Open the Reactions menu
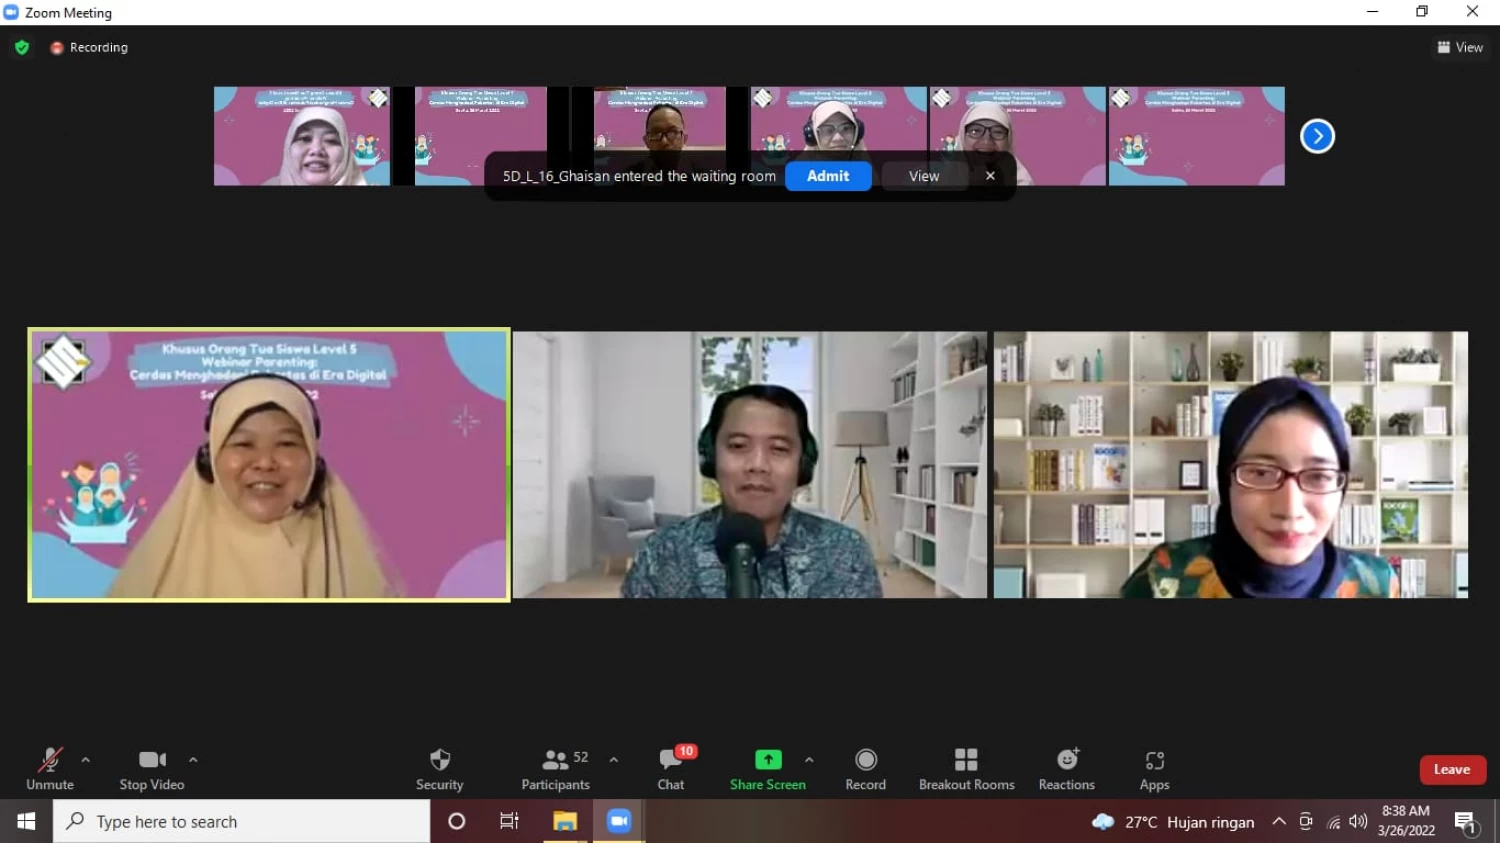This screenshot has width=1500, height=843. (x=1066, y=769)
